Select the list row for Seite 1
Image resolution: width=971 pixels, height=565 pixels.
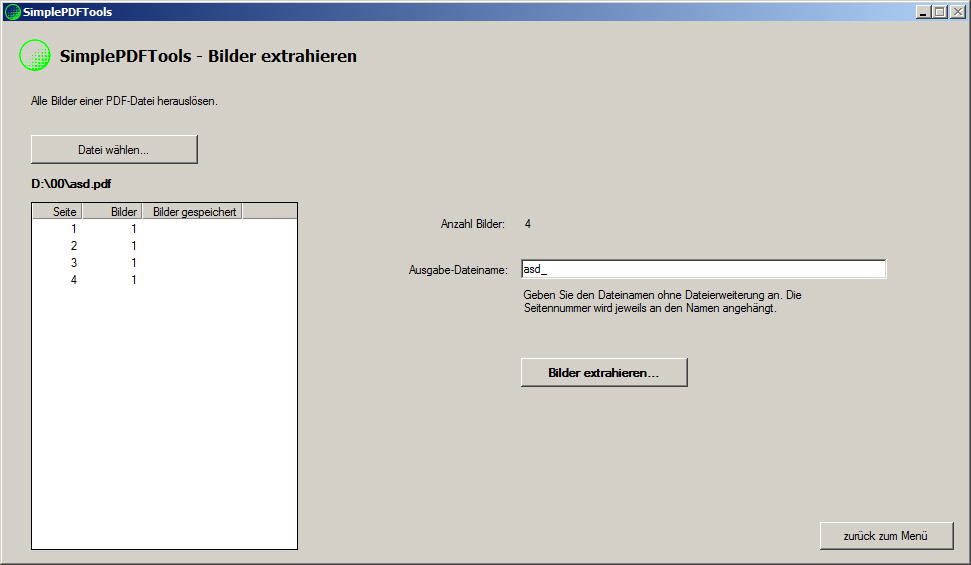pos(164,229)
